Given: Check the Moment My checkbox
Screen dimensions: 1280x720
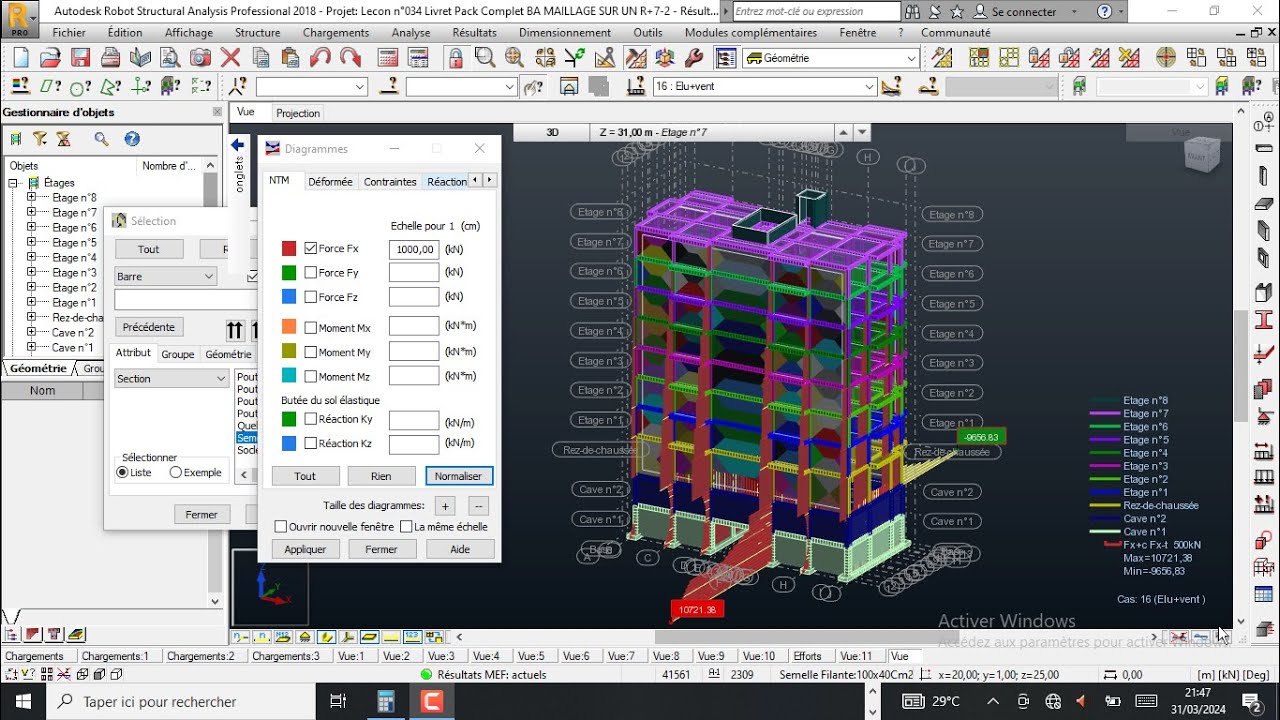Looking at the screenshot, I should [311, 352].
